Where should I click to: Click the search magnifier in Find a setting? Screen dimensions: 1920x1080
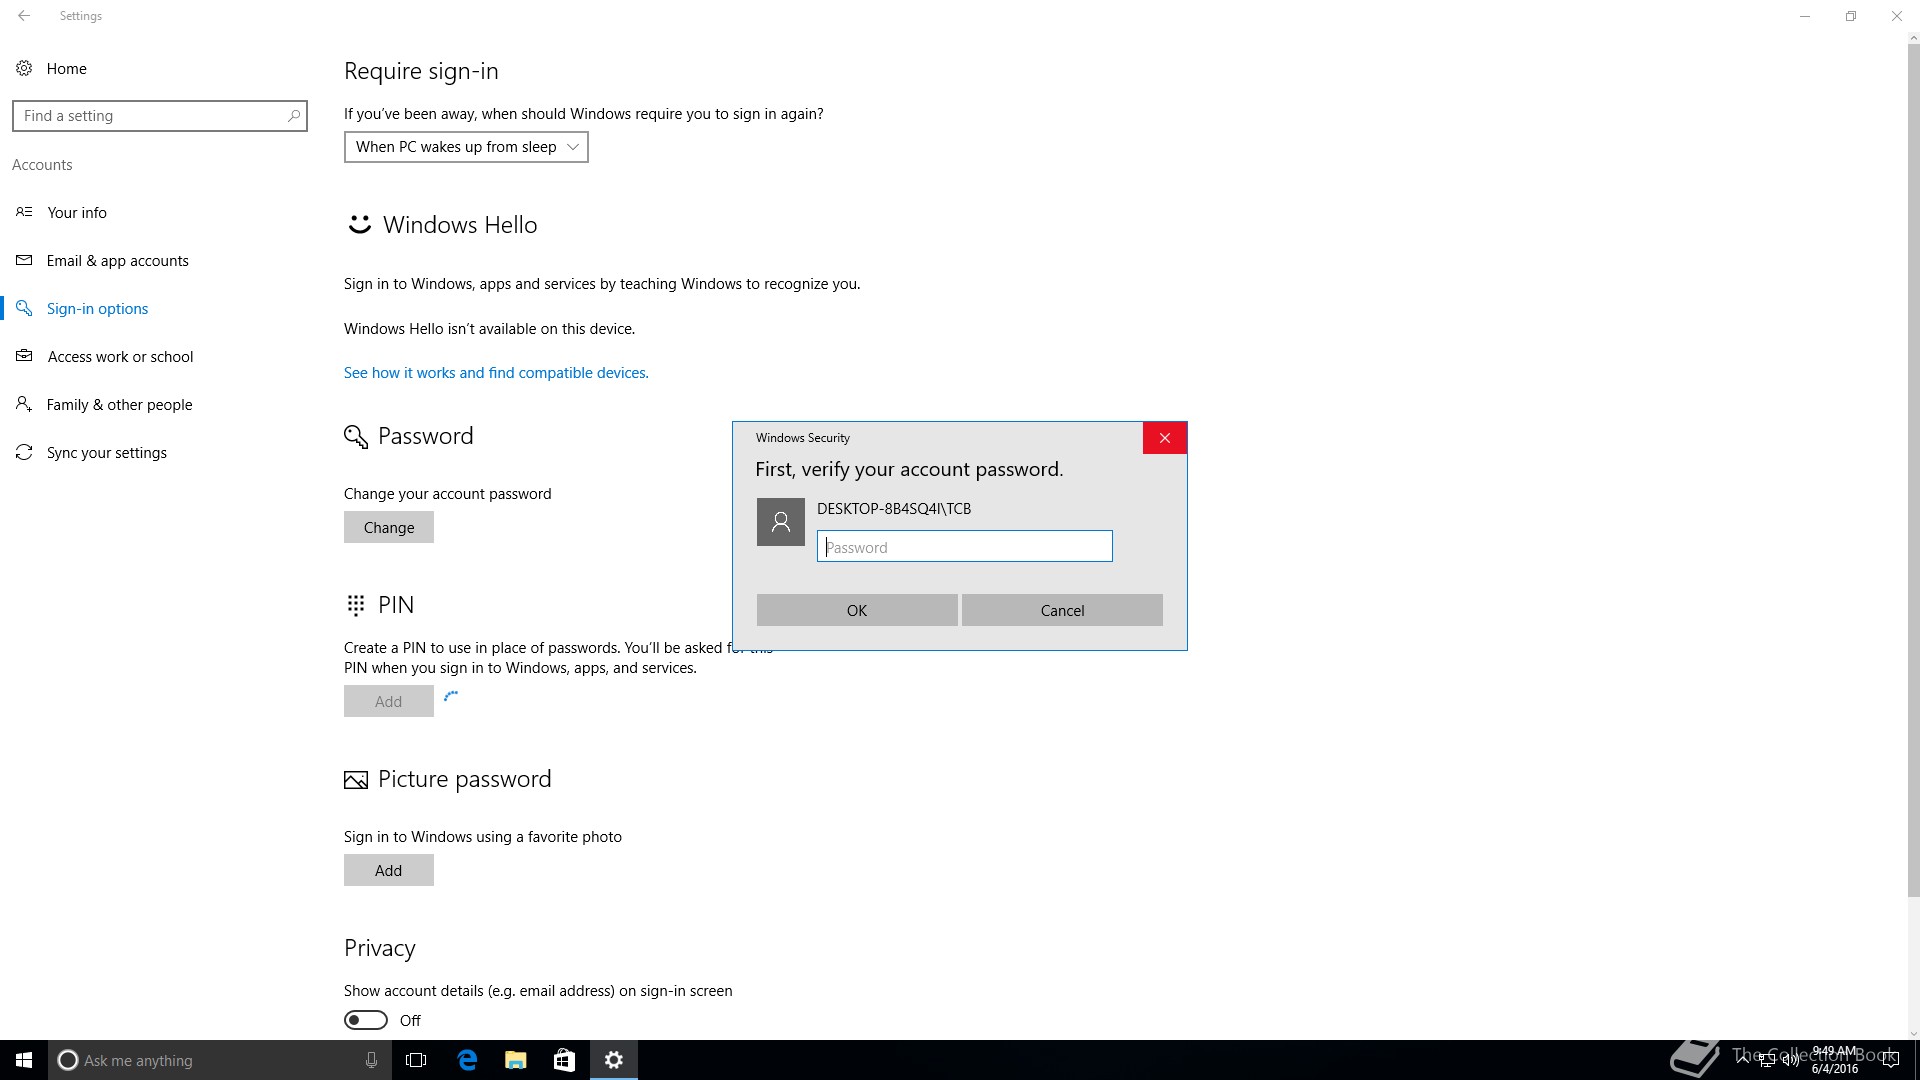pos(293,116)
